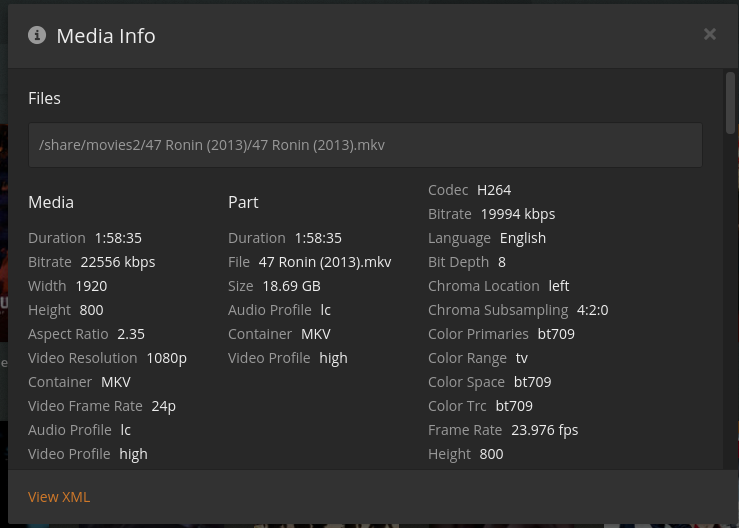Open the View XML link

tap(59, 497)
